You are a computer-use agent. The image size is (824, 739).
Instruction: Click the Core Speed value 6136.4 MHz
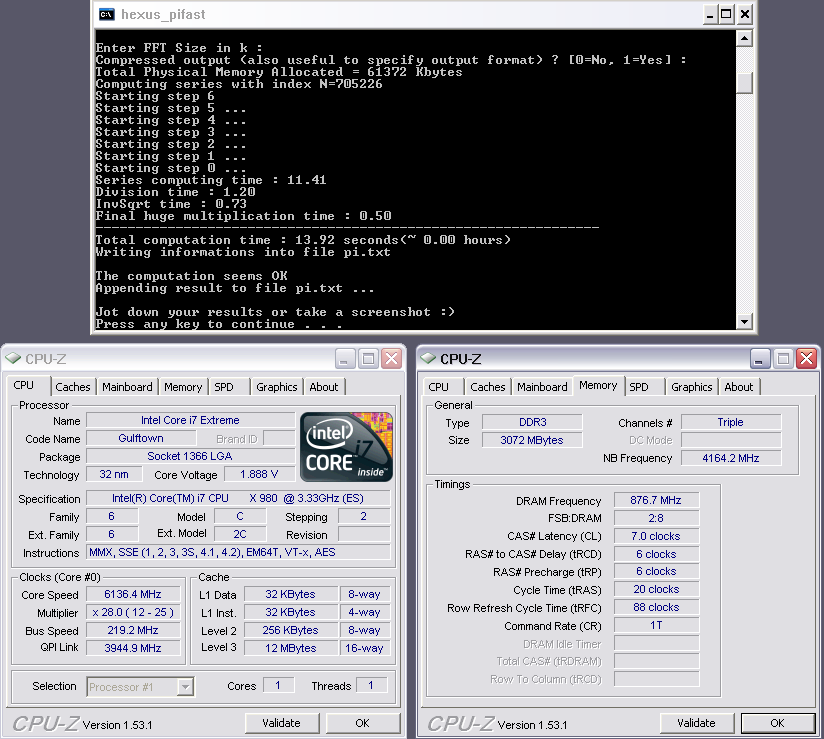click(x=133, y=594)
